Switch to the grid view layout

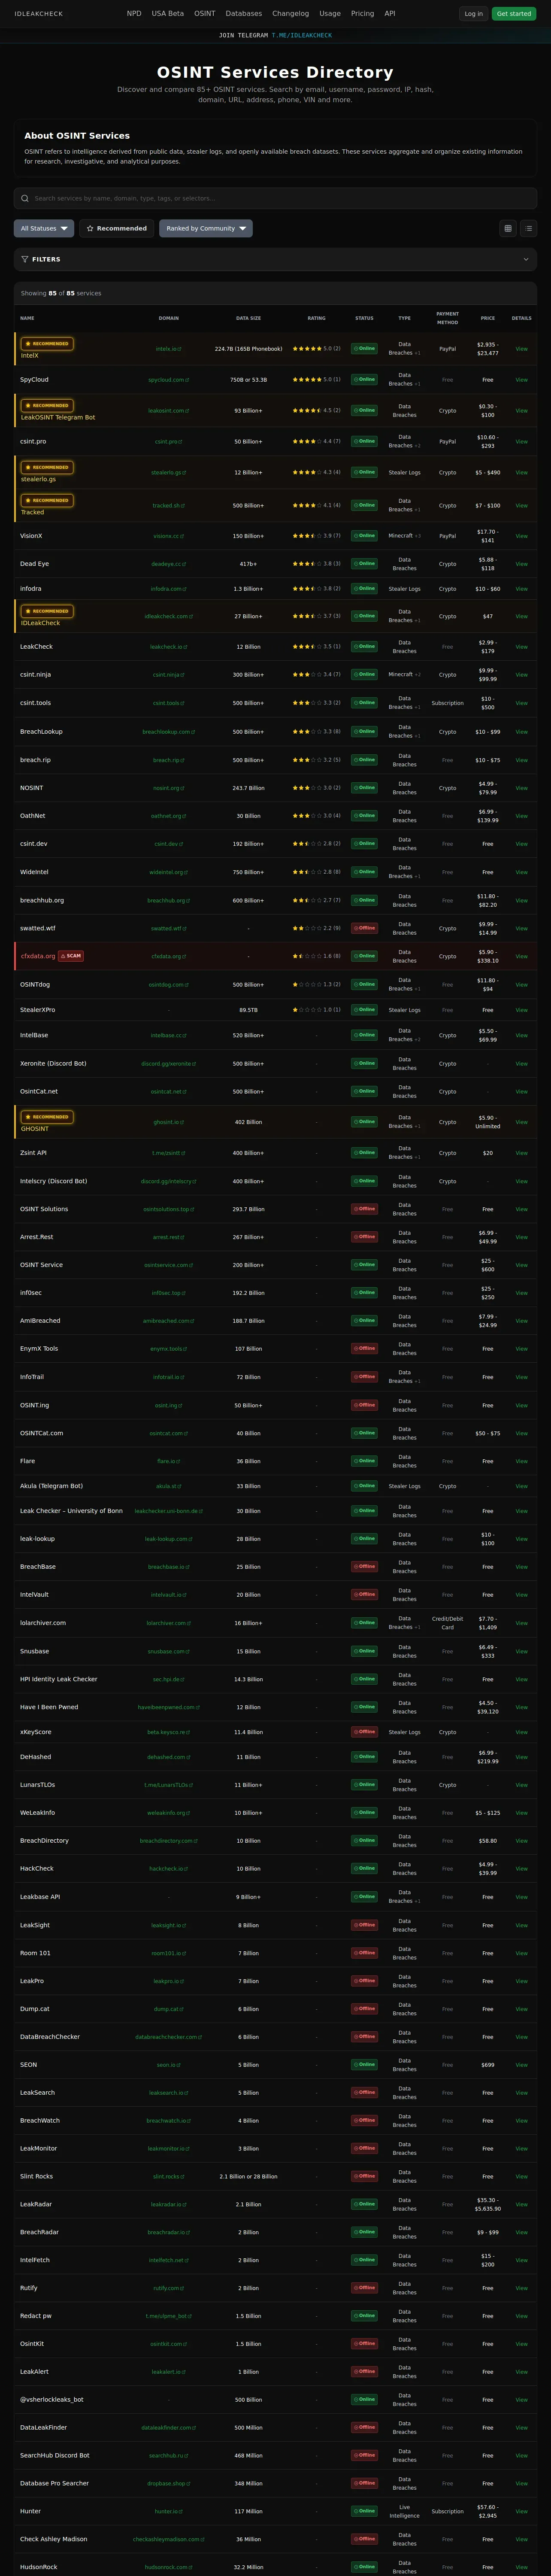(508, 228)
